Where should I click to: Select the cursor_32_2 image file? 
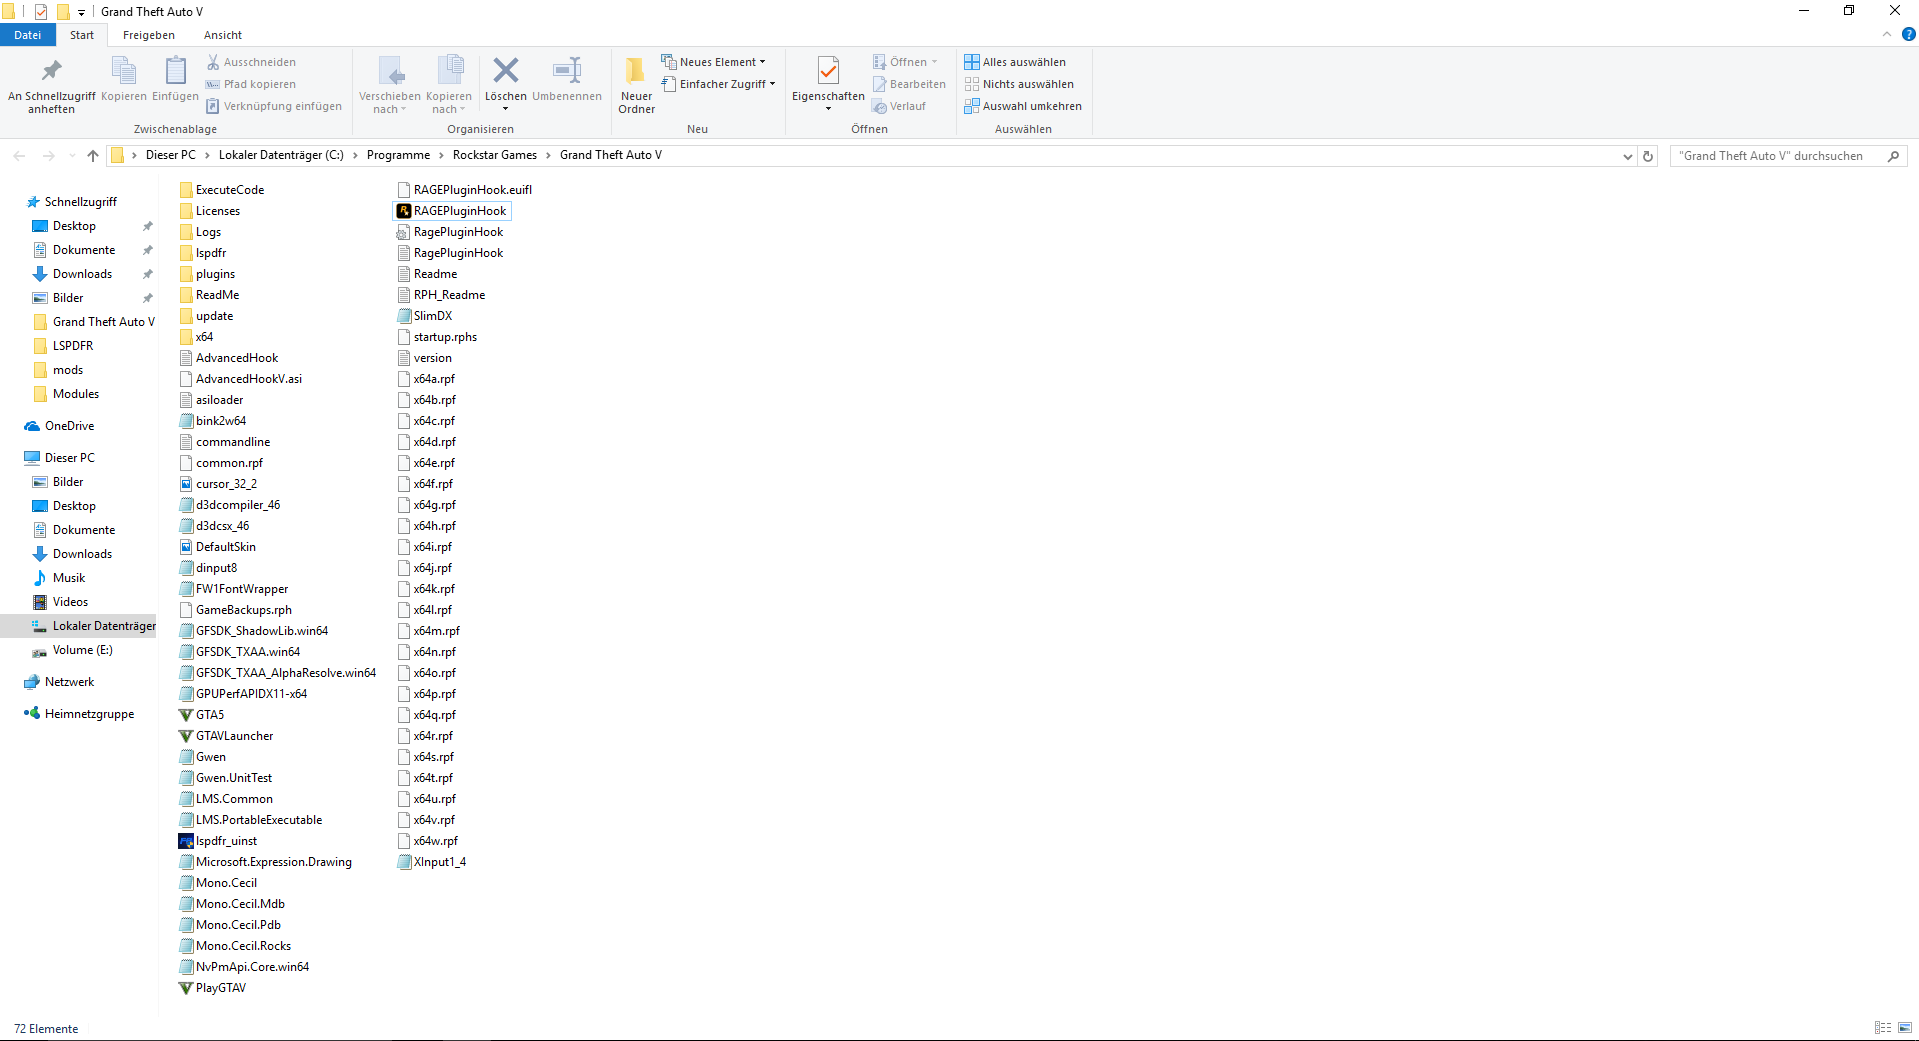click(x=218, y=484)
